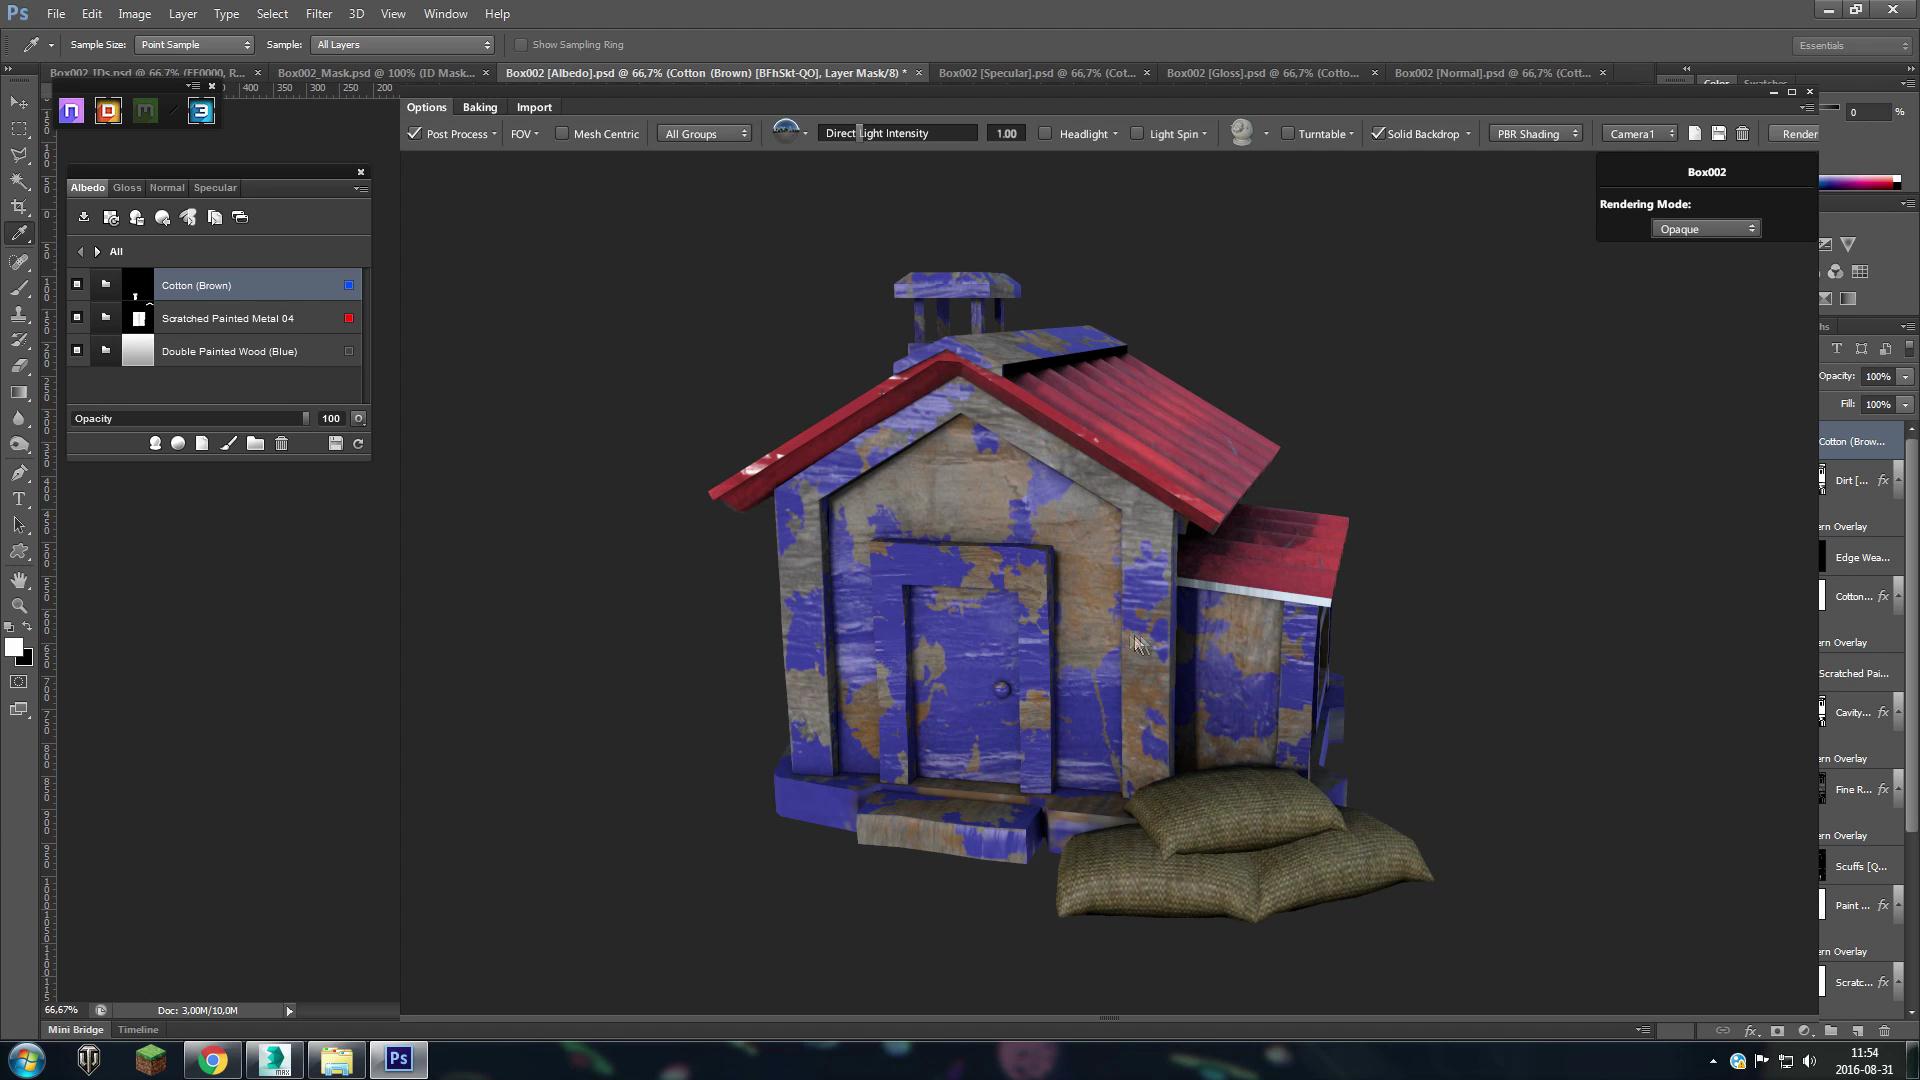Open the All Groups dropdown
This screenshot has height=1080, width=1920.
[x=705, y=133]
